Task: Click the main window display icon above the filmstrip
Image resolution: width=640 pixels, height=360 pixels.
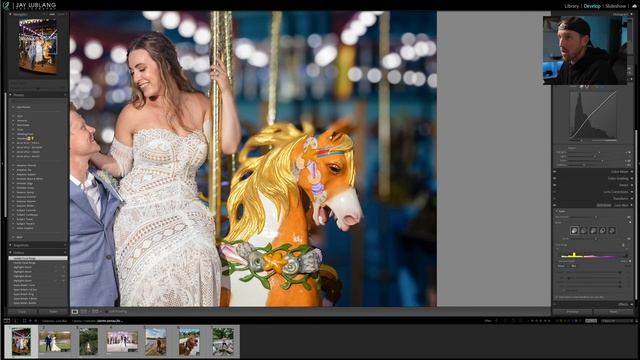Action: point(7,321)
